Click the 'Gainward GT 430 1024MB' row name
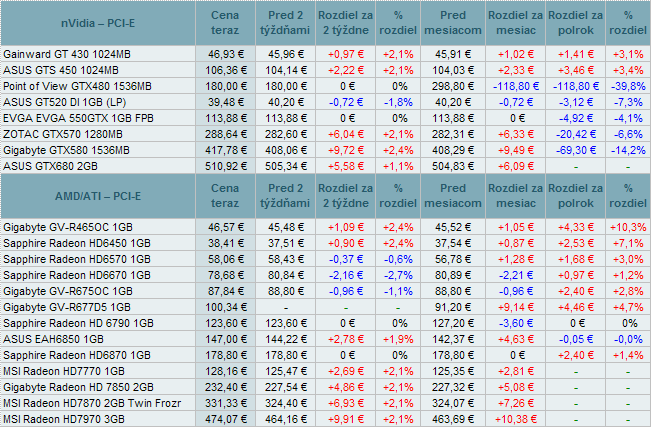Image resolution: width=651 pixels, height=427 pixels. click(x=67, y=54)
